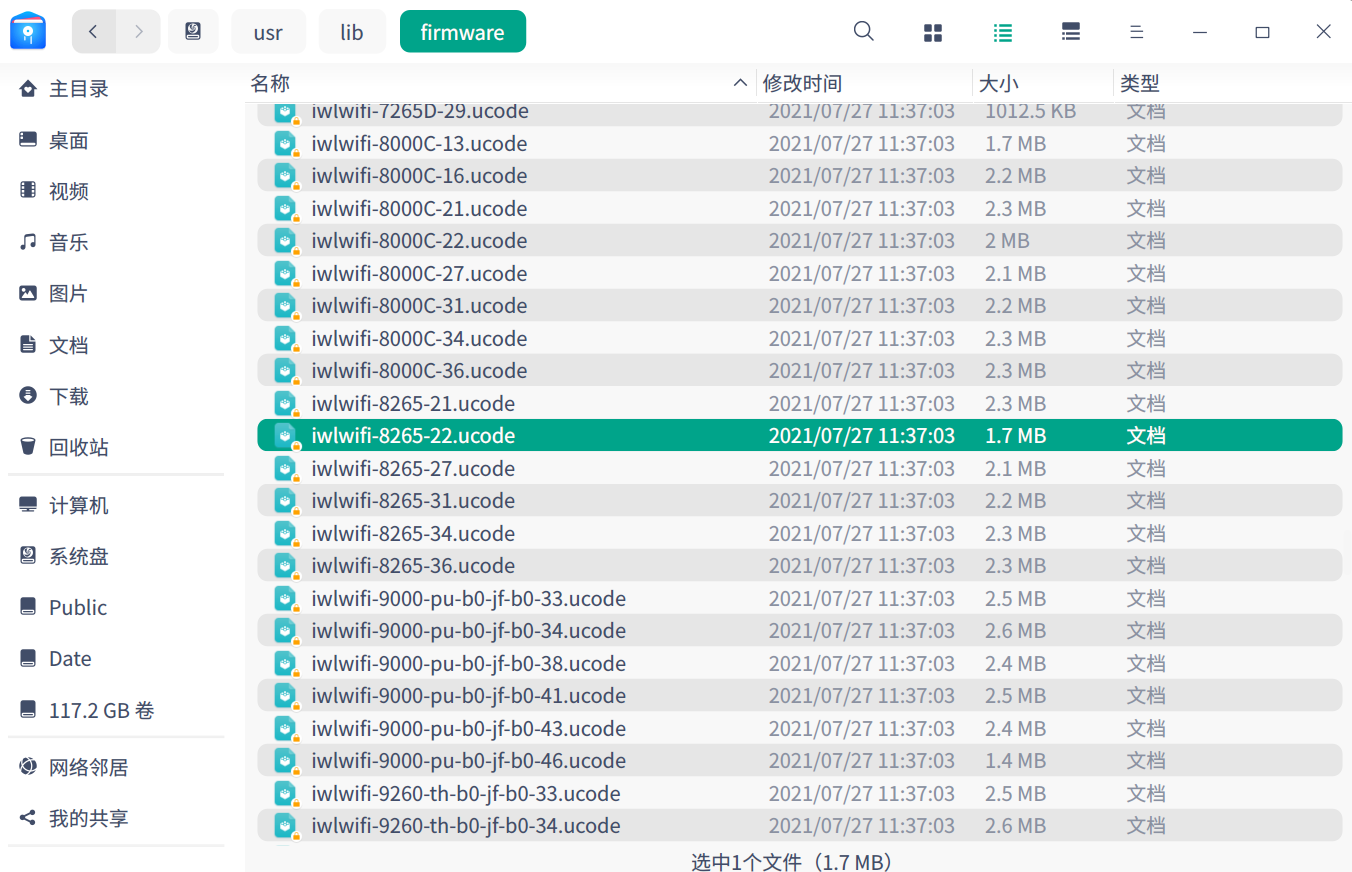Sort files by 名称 column header
The width and height of the screenshot is (1352, 872).
[500, 83]
